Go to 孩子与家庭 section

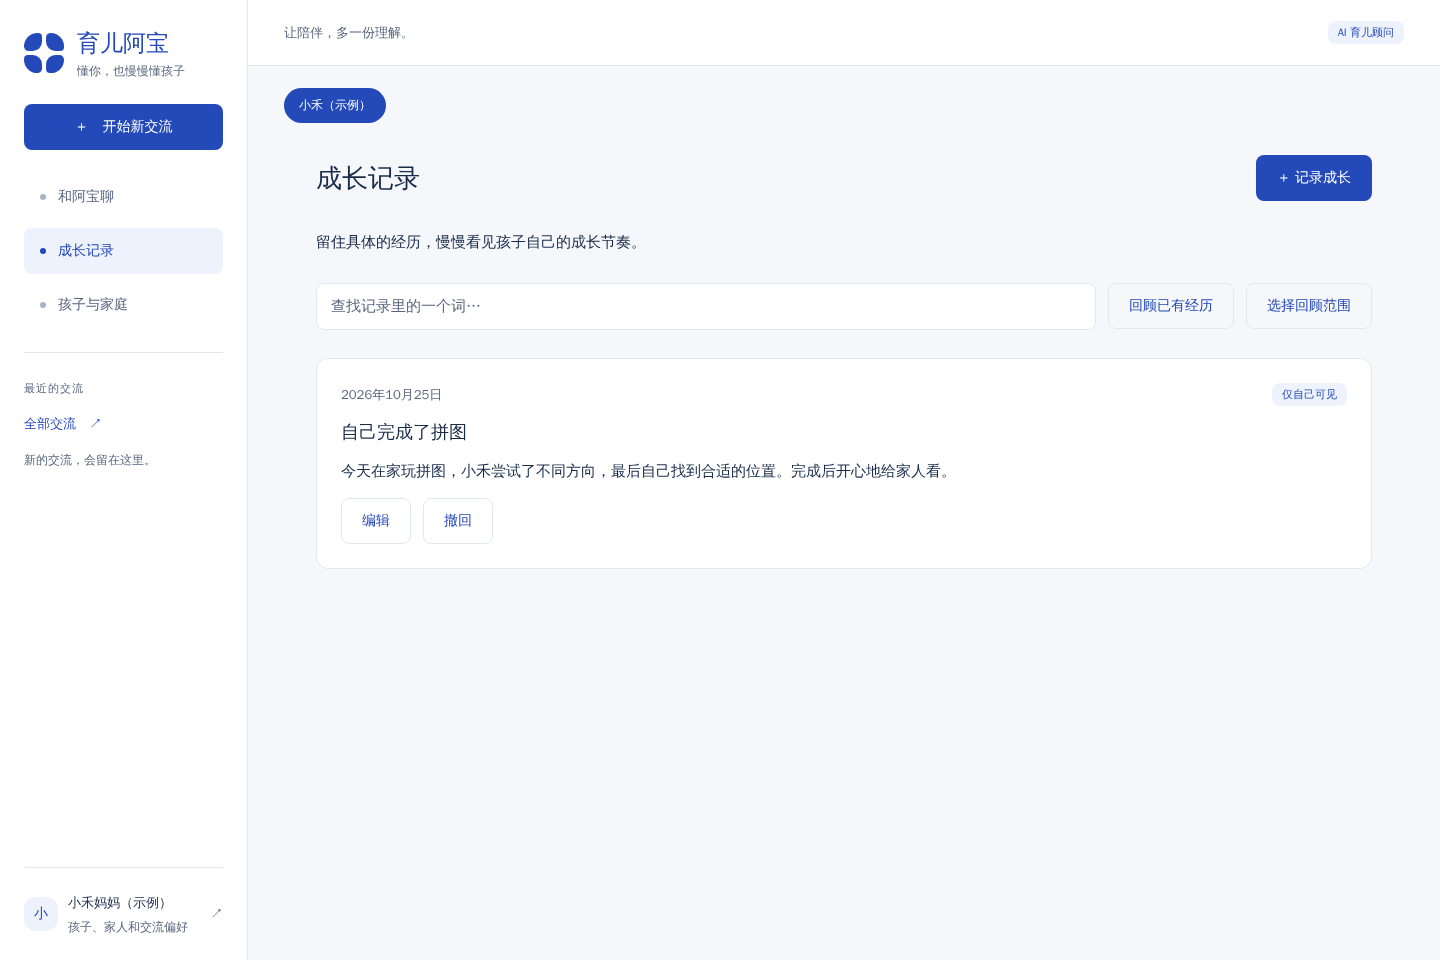[x=123, y=305]
